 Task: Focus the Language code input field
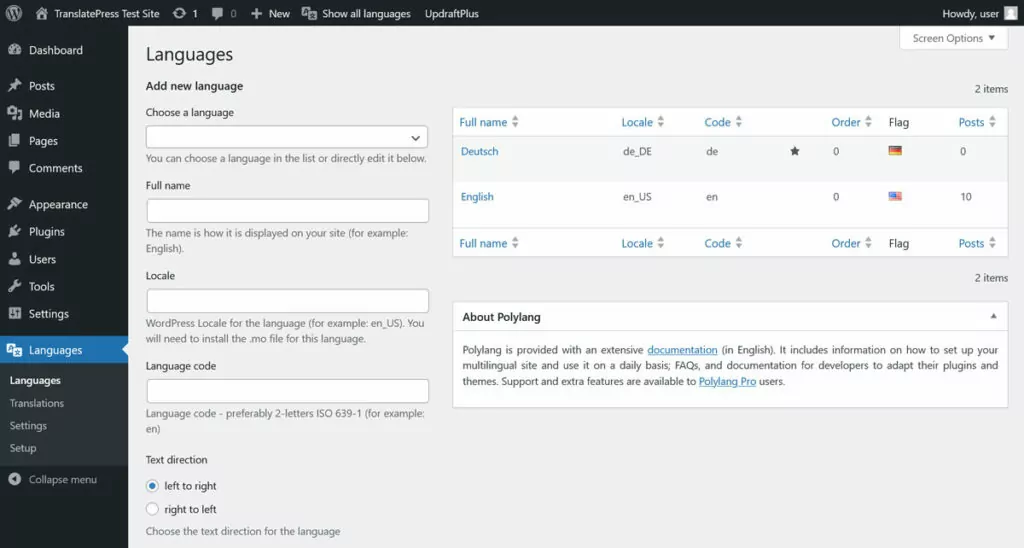point(287,391)
